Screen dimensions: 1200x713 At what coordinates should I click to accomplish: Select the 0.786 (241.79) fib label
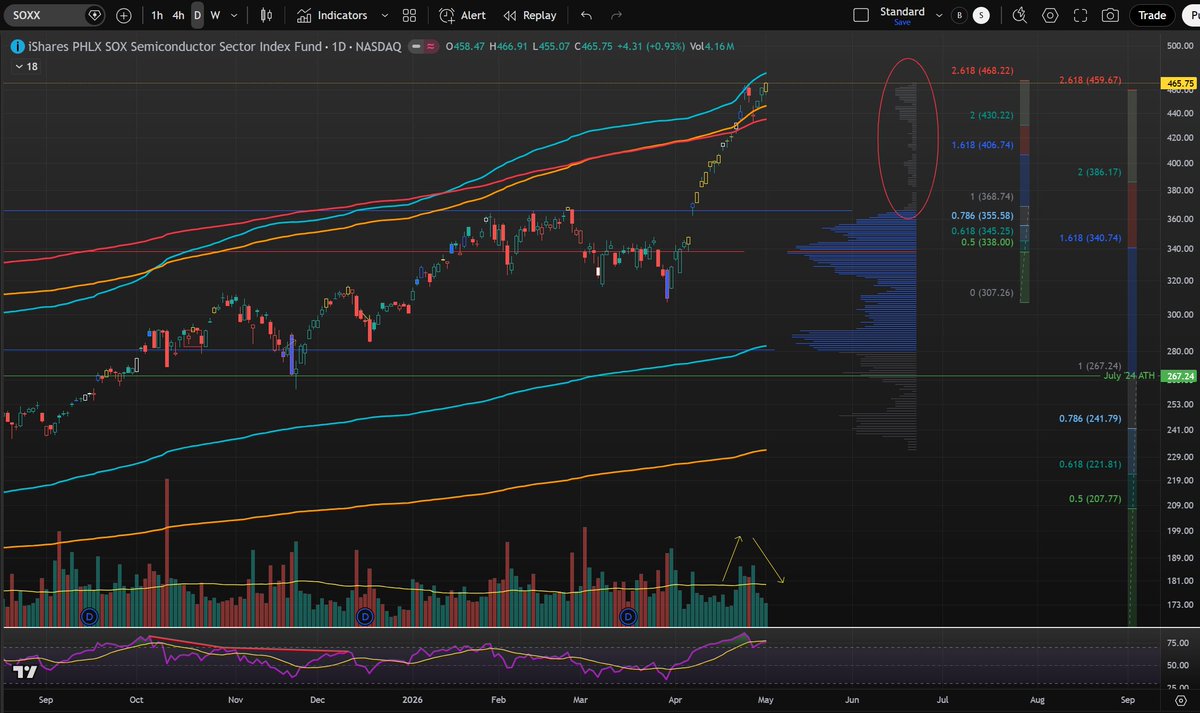pos(1091,418)
